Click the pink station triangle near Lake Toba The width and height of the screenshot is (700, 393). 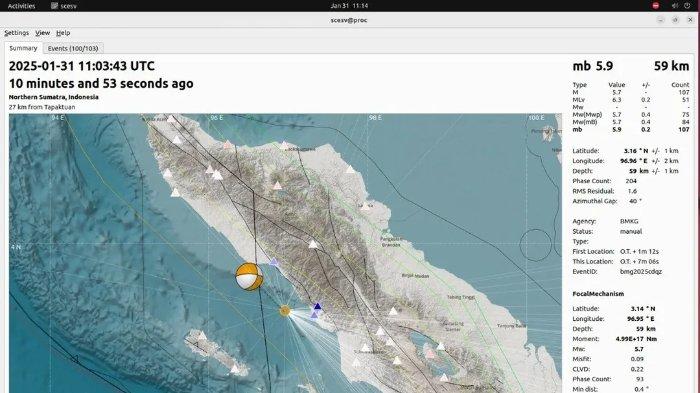[x=429, y=354]
